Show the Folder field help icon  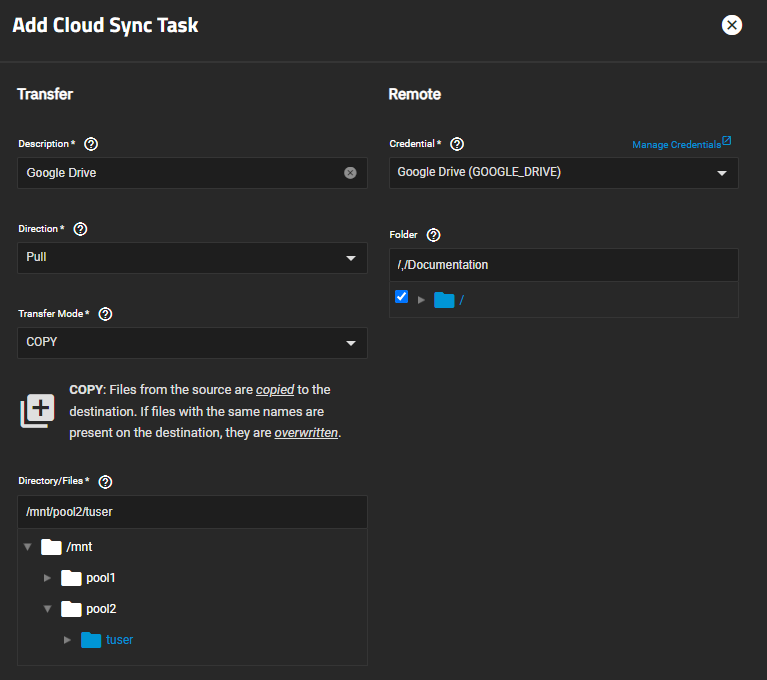point(433,235)
